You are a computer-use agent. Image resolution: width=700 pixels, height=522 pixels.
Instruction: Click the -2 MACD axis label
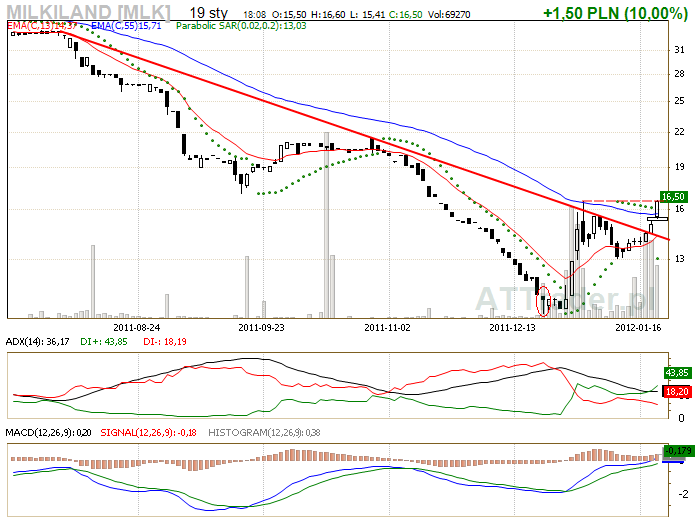(x=683, y=494)
